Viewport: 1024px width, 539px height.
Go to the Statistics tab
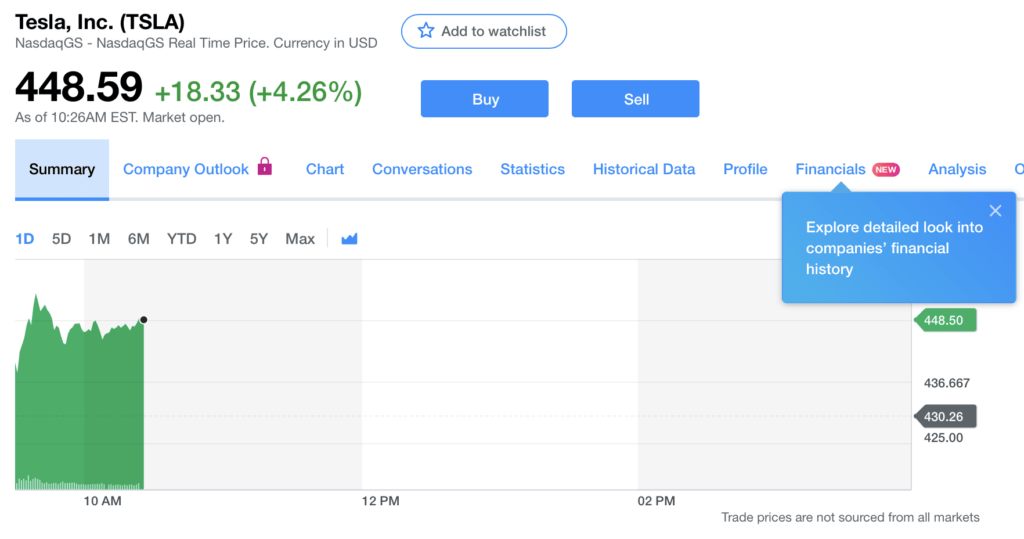coord(532,169)
